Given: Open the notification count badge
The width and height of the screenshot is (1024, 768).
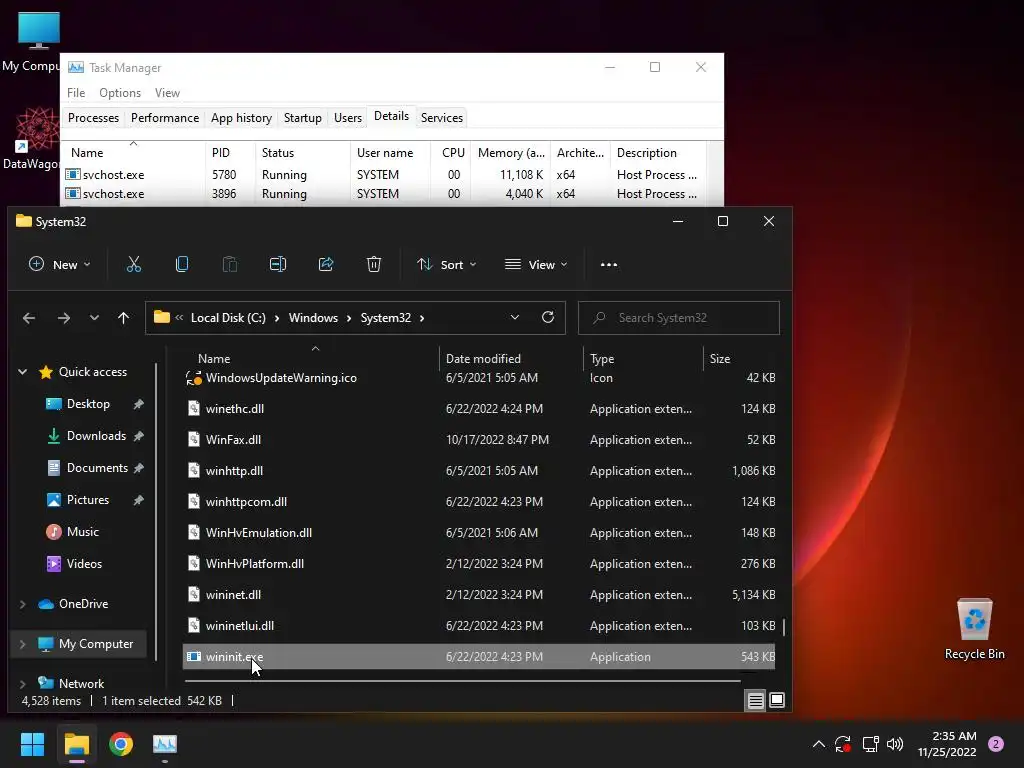Looking at the screenshot, I should click(x=996, y=744).
